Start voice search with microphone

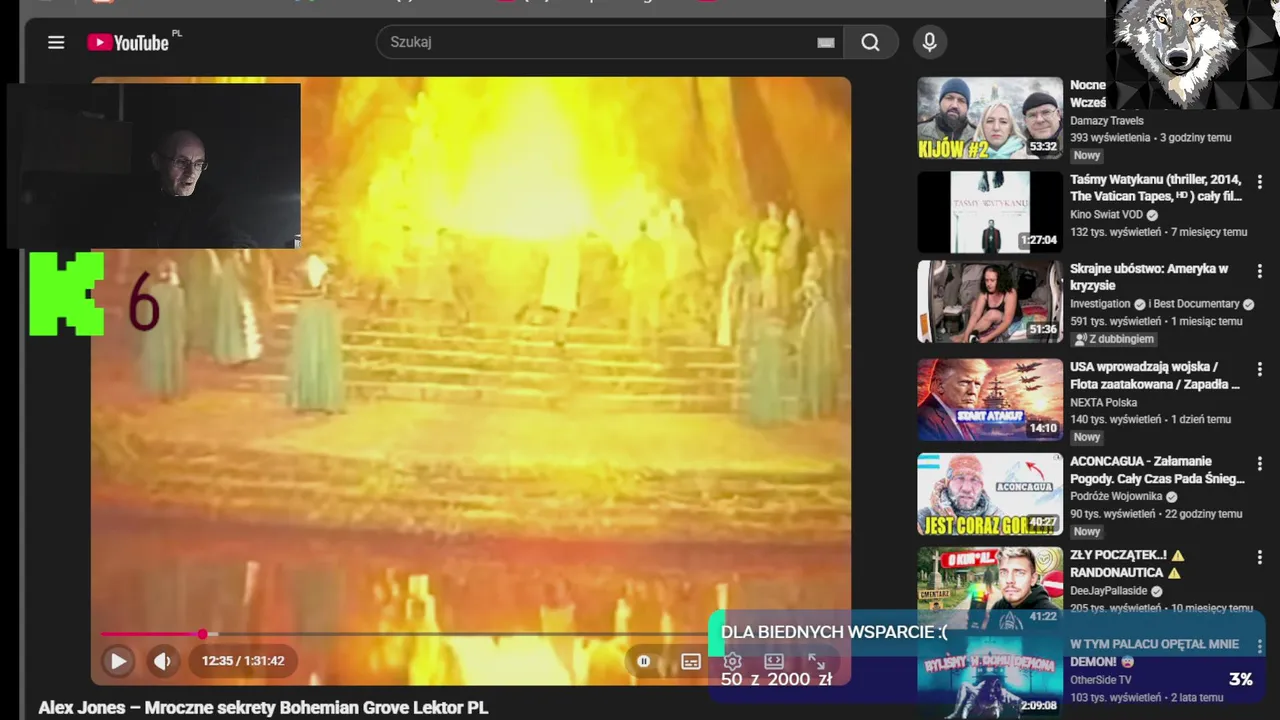(929, 42)
